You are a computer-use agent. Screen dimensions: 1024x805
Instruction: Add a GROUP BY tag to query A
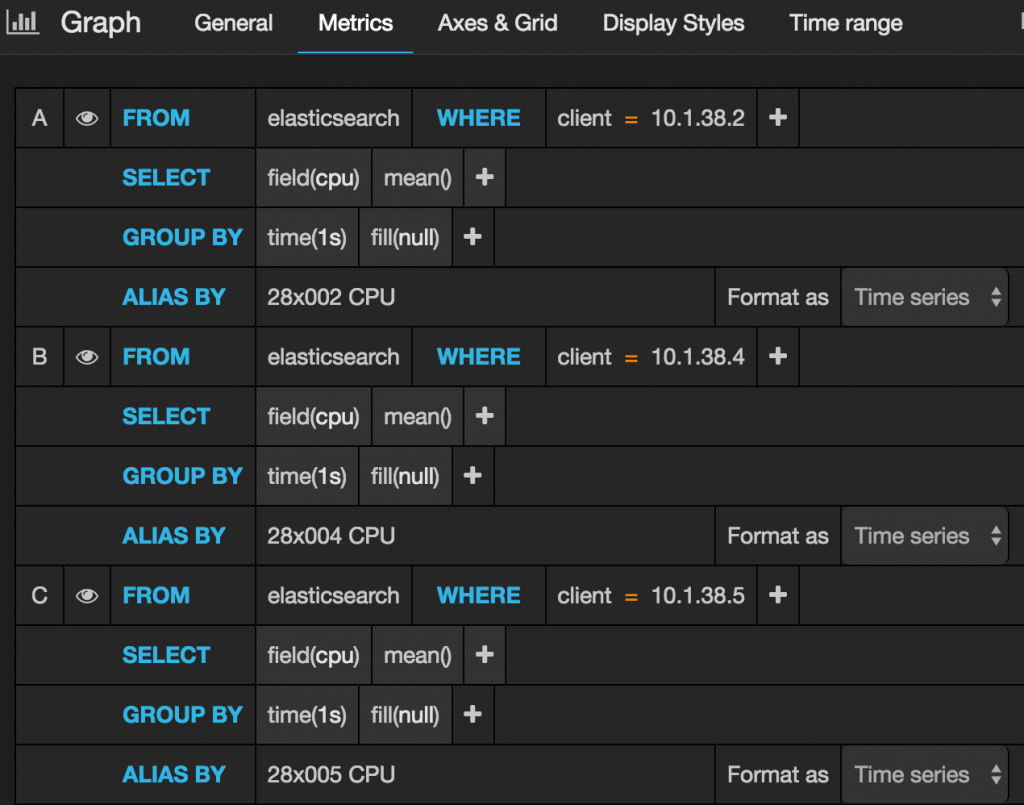tap(472, 237)
